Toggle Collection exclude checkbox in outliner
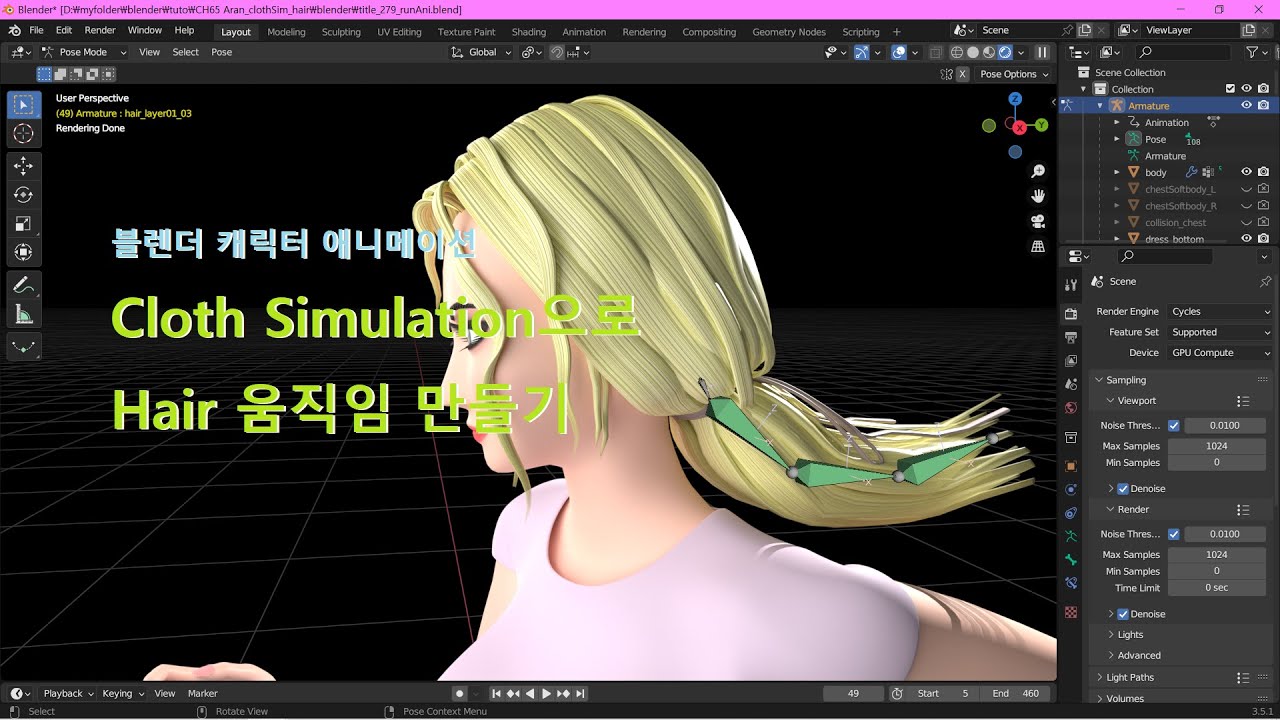Viewport: 1280px width, 720px height. 1230,89
